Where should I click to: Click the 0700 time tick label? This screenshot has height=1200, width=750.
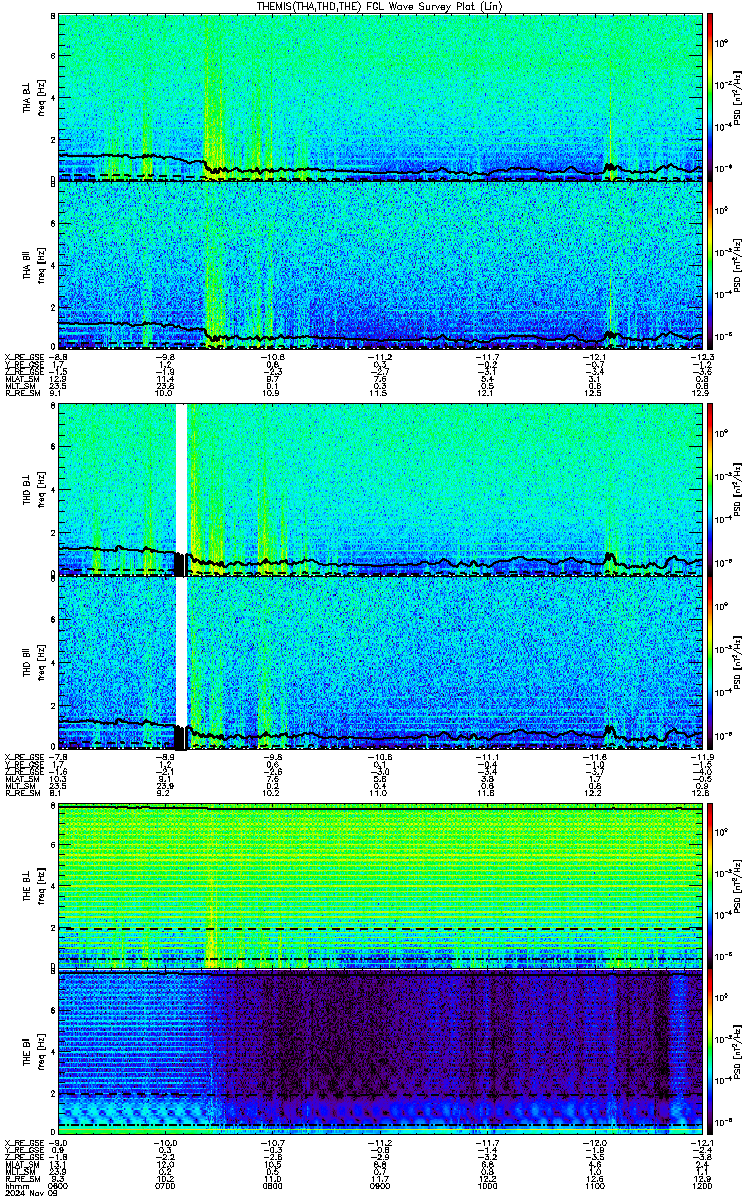166,1185
